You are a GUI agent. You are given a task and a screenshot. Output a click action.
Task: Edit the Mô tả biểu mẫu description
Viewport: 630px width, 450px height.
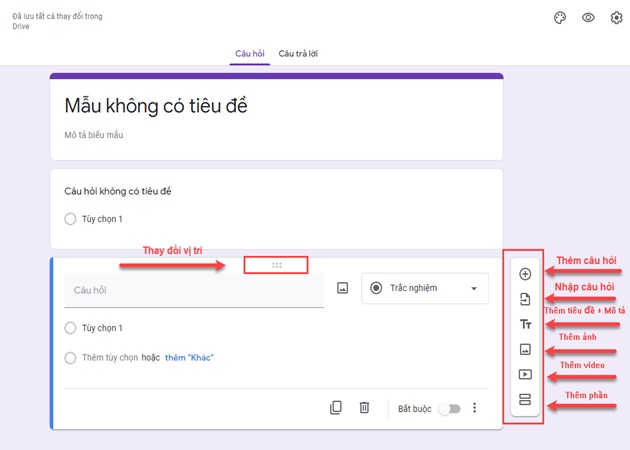coord(94,135)
